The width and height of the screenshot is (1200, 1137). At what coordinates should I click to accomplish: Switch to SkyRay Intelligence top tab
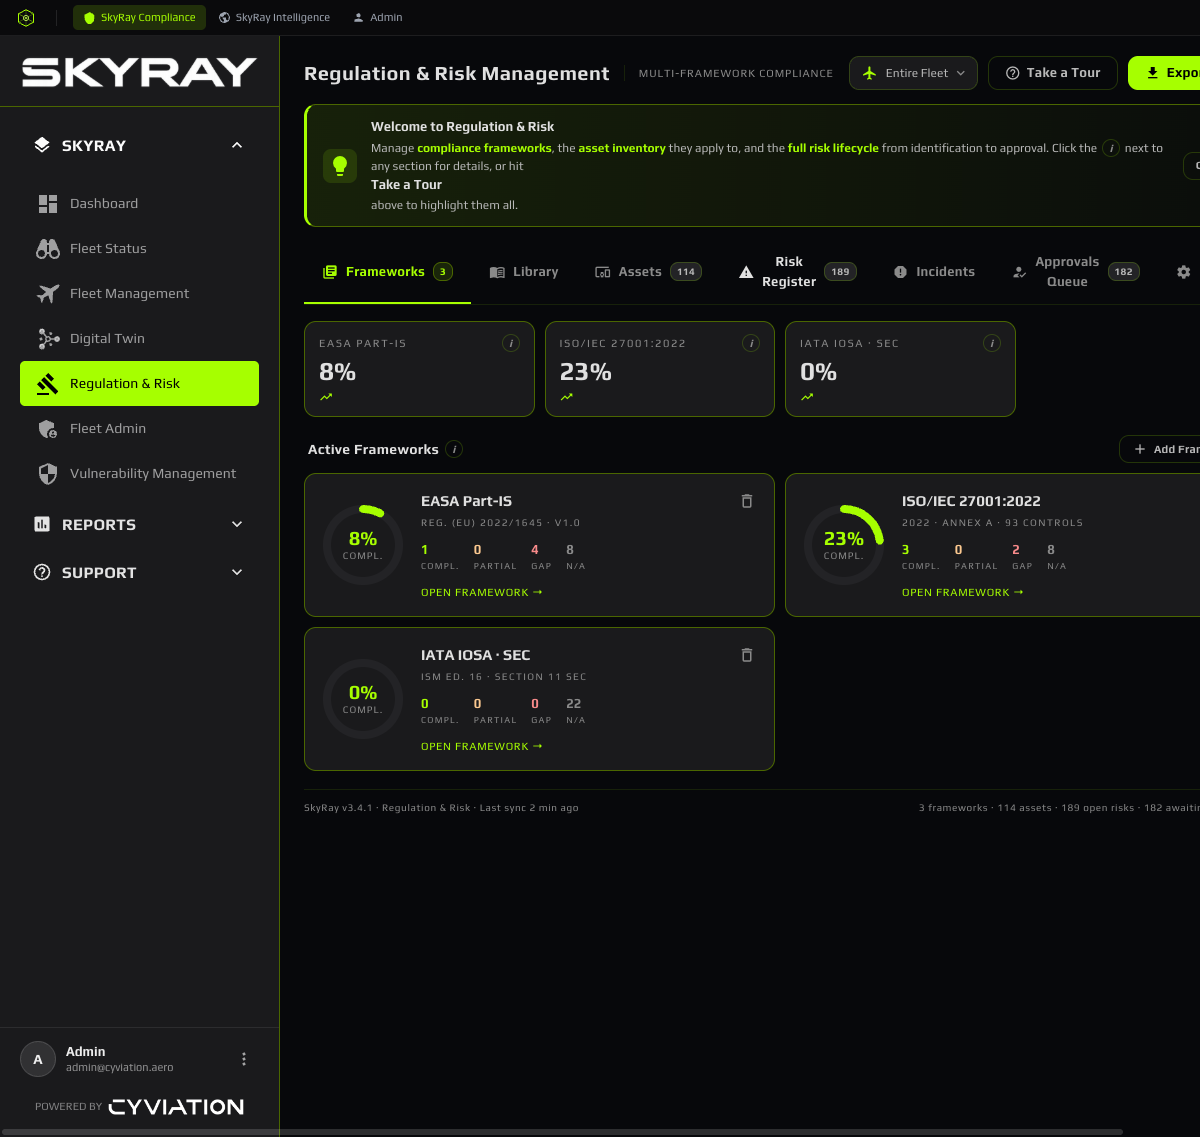[x=274, y=17]
